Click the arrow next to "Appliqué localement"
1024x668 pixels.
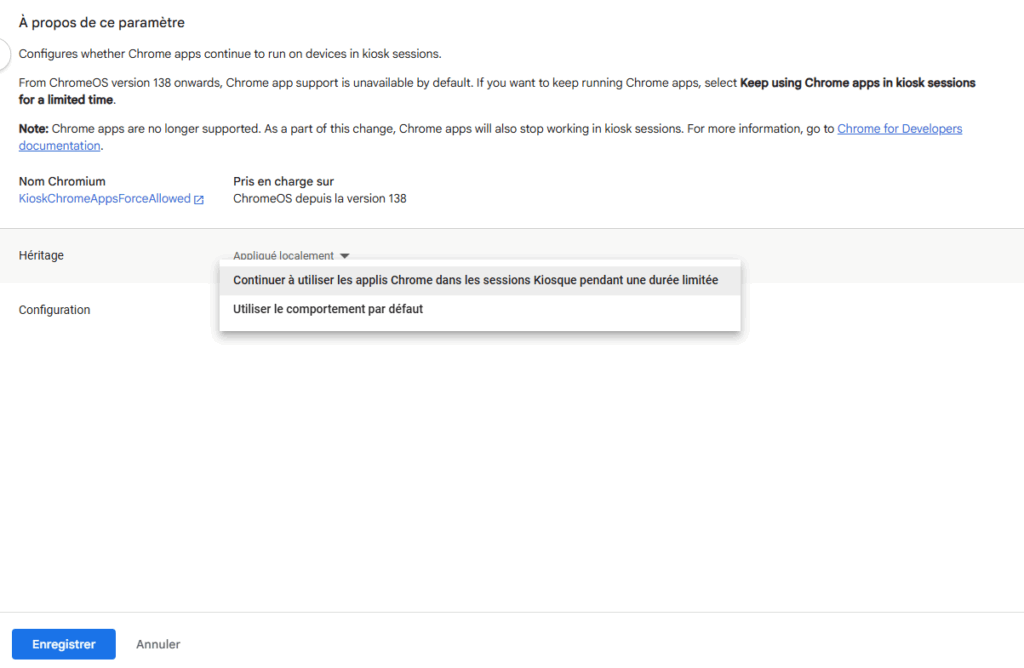(344, 256)
